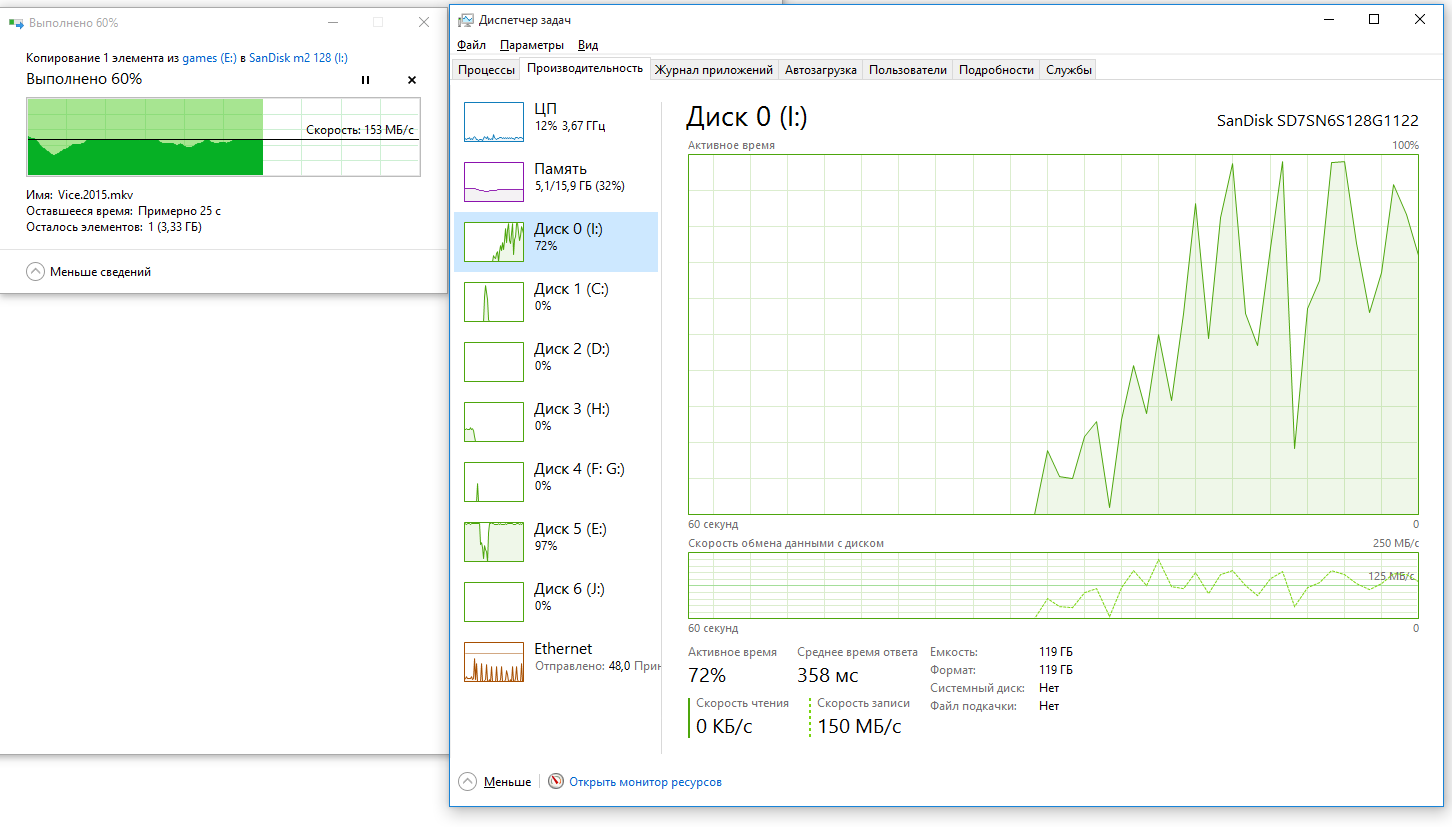Collapse details with Меньше сведений chevron
This screenshot has height=827, width=1452.
(x=36, y=271)
